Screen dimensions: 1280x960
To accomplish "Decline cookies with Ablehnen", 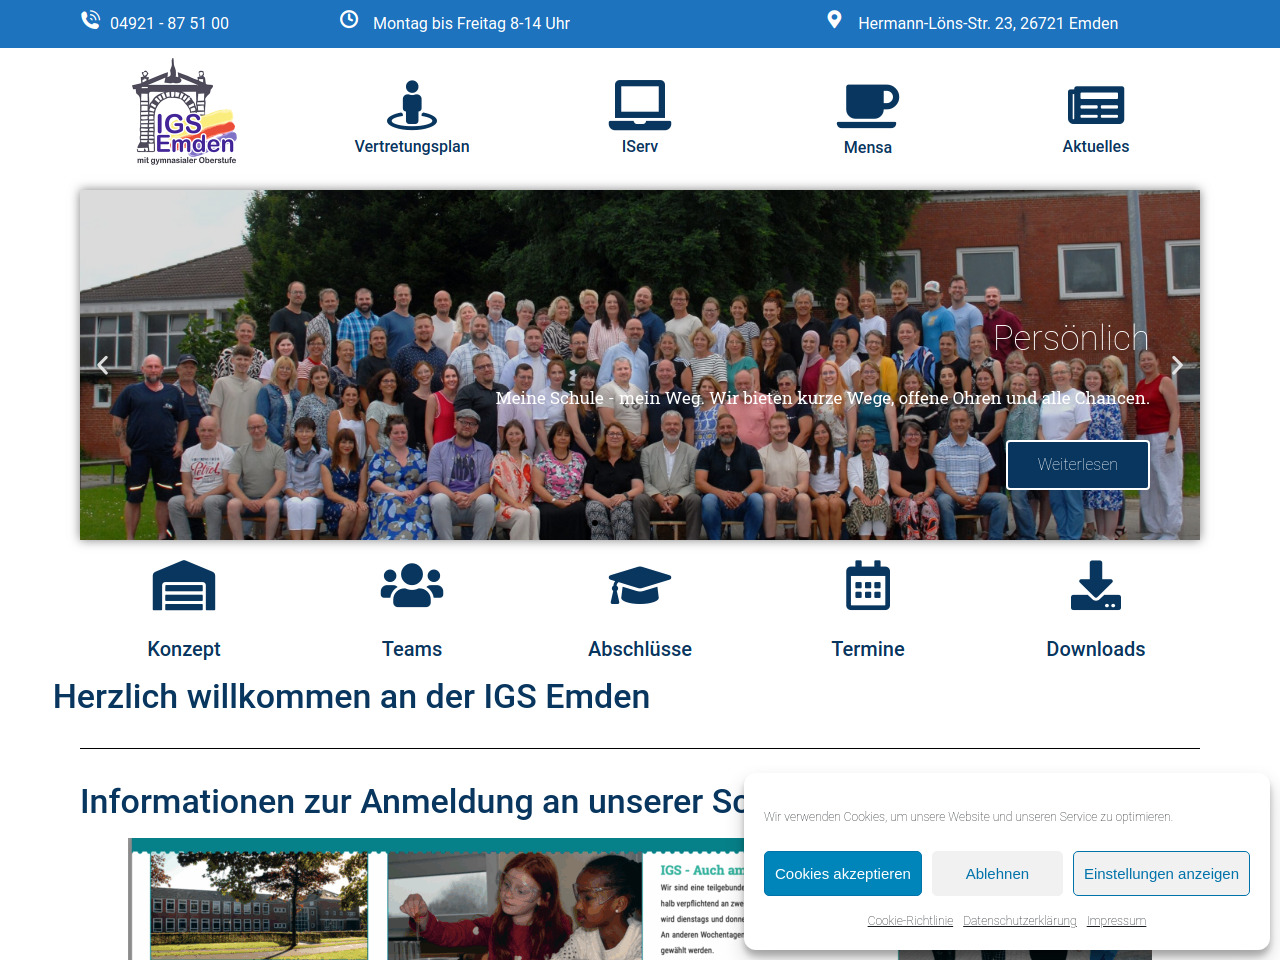I will [997, 874].
